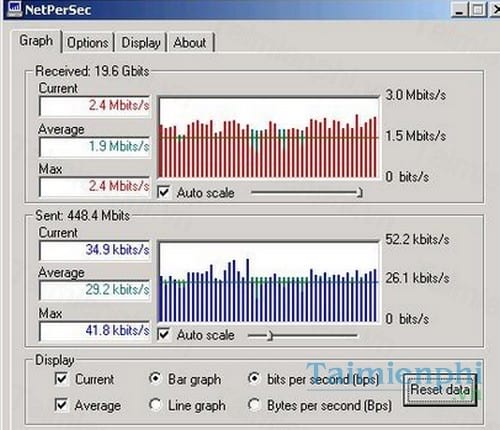Click the Received: 19.6 Gbits label
The width and height of the screenshot is (500, 430).
pyautogui.click(x=92, y=71)
